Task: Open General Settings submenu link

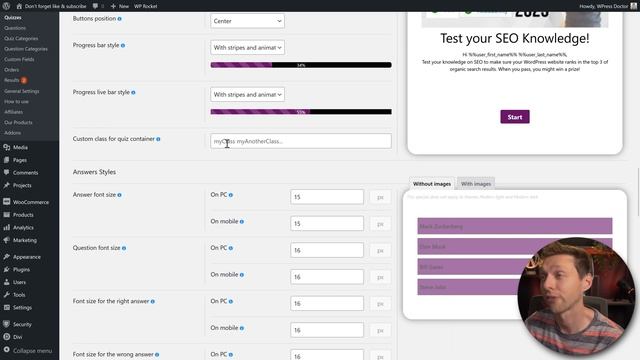Action: (x=22, y=91)
